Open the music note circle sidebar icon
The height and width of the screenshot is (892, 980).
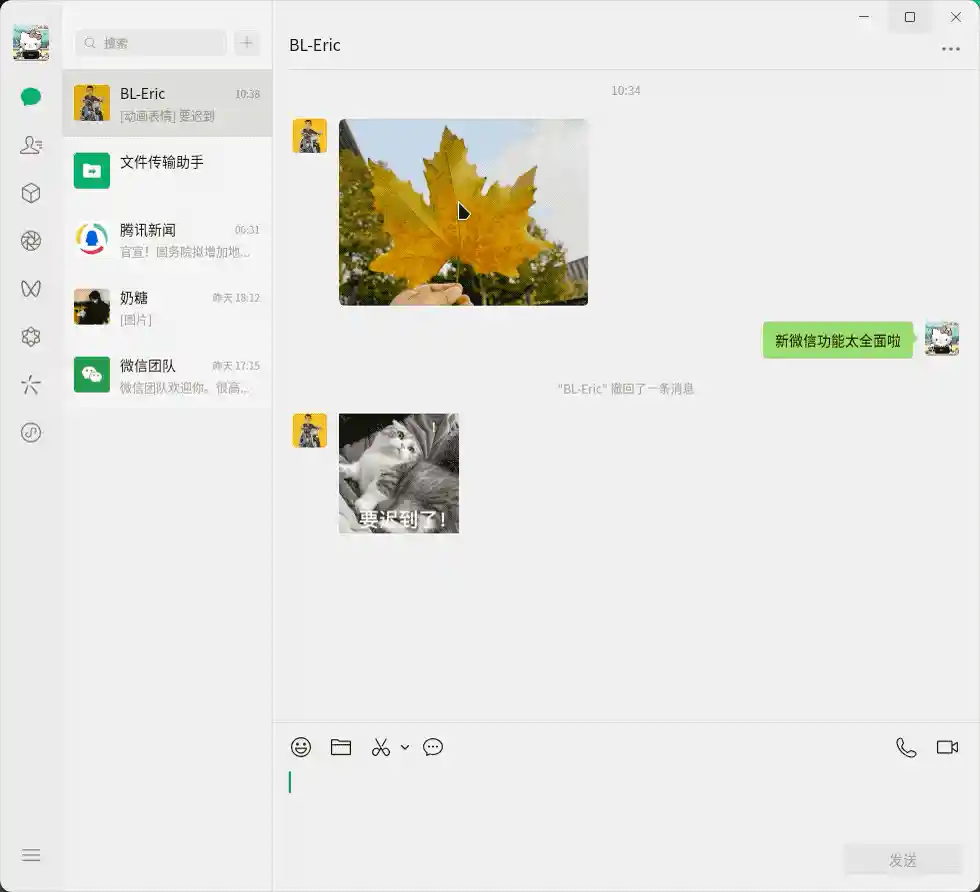tap(31, 433)
